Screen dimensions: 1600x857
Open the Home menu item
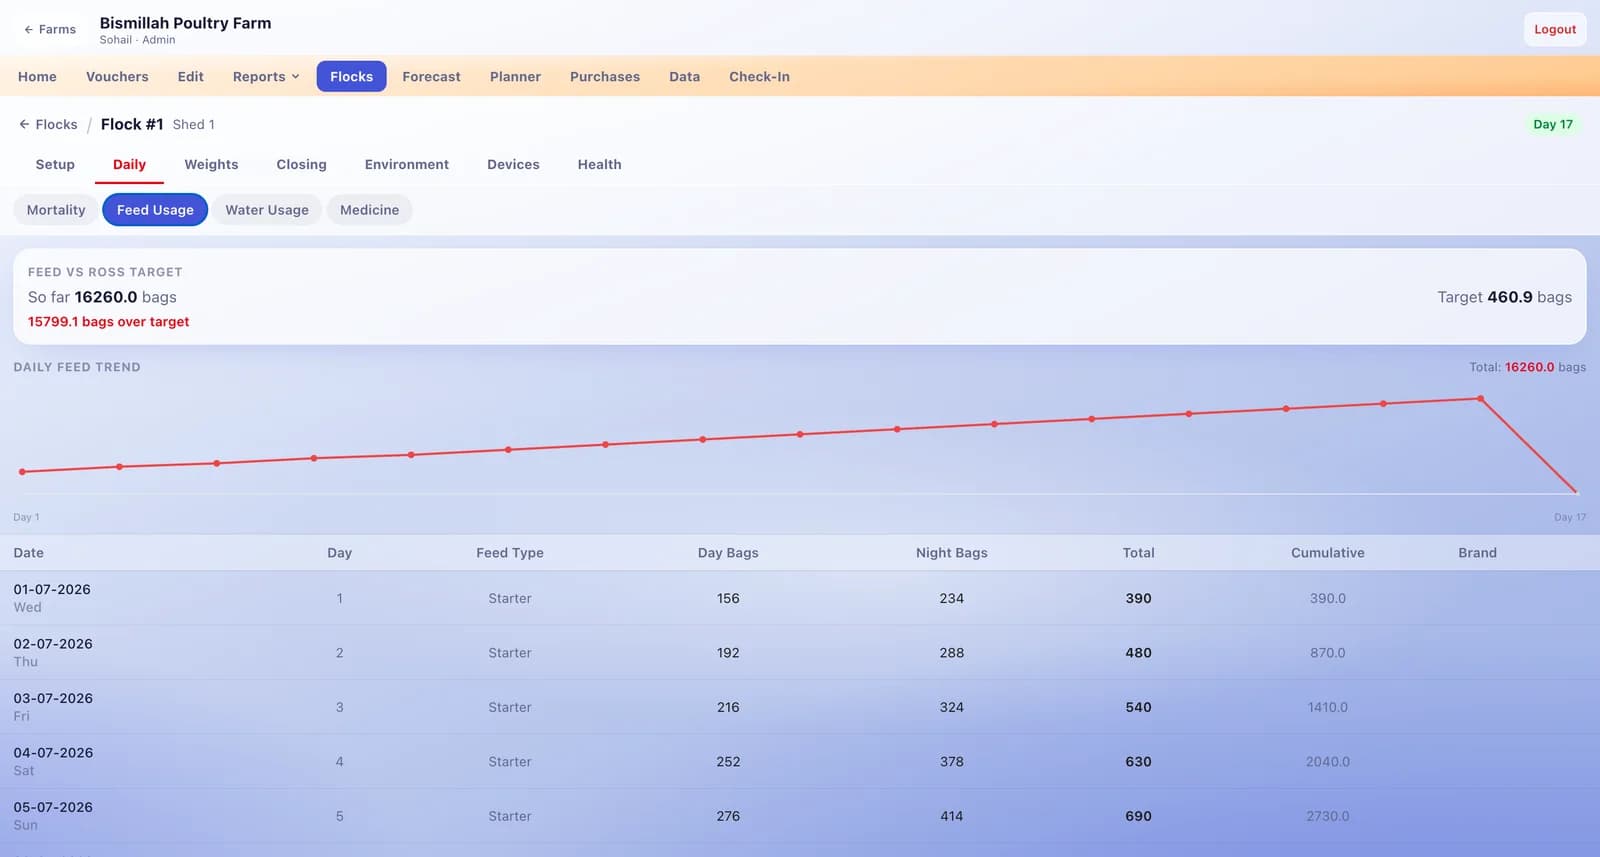[37, 77]
